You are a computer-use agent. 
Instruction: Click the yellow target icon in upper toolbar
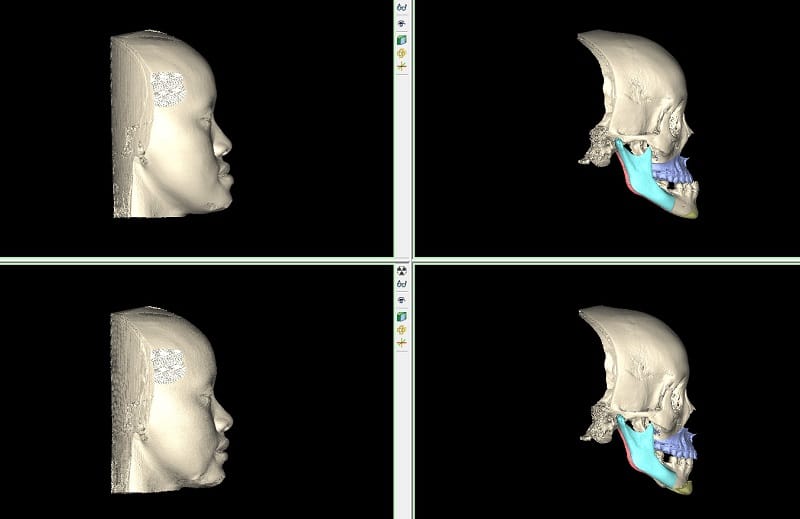[402, 52]
